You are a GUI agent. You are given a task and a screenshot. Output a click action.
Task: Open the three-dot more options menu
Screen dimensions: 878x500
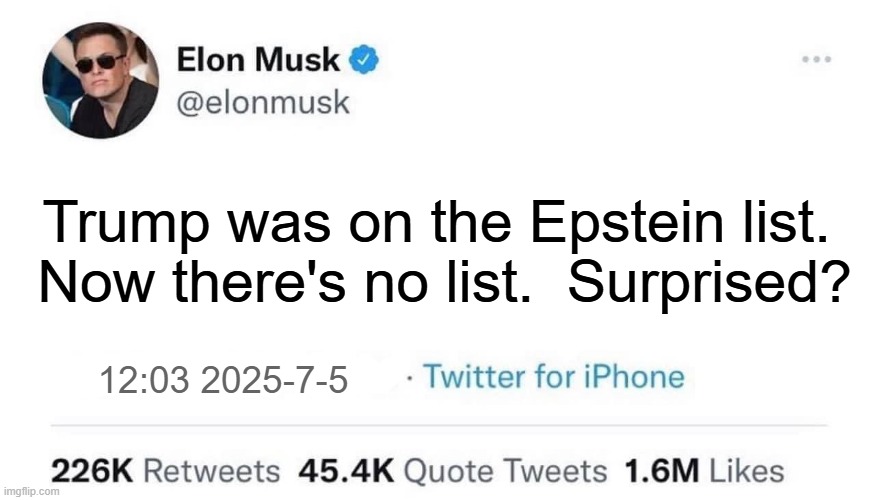coord(816,59)
